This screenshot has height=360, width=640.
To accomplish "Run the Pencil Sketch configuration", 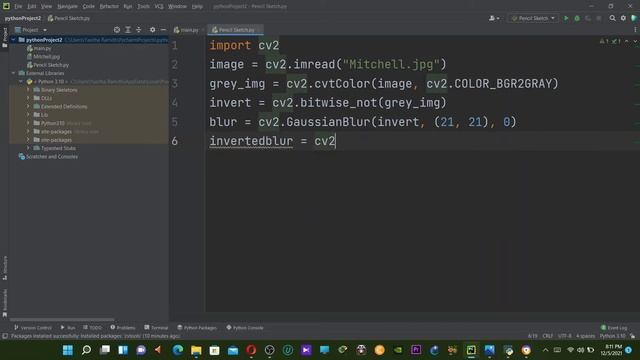I will (566, 18).
